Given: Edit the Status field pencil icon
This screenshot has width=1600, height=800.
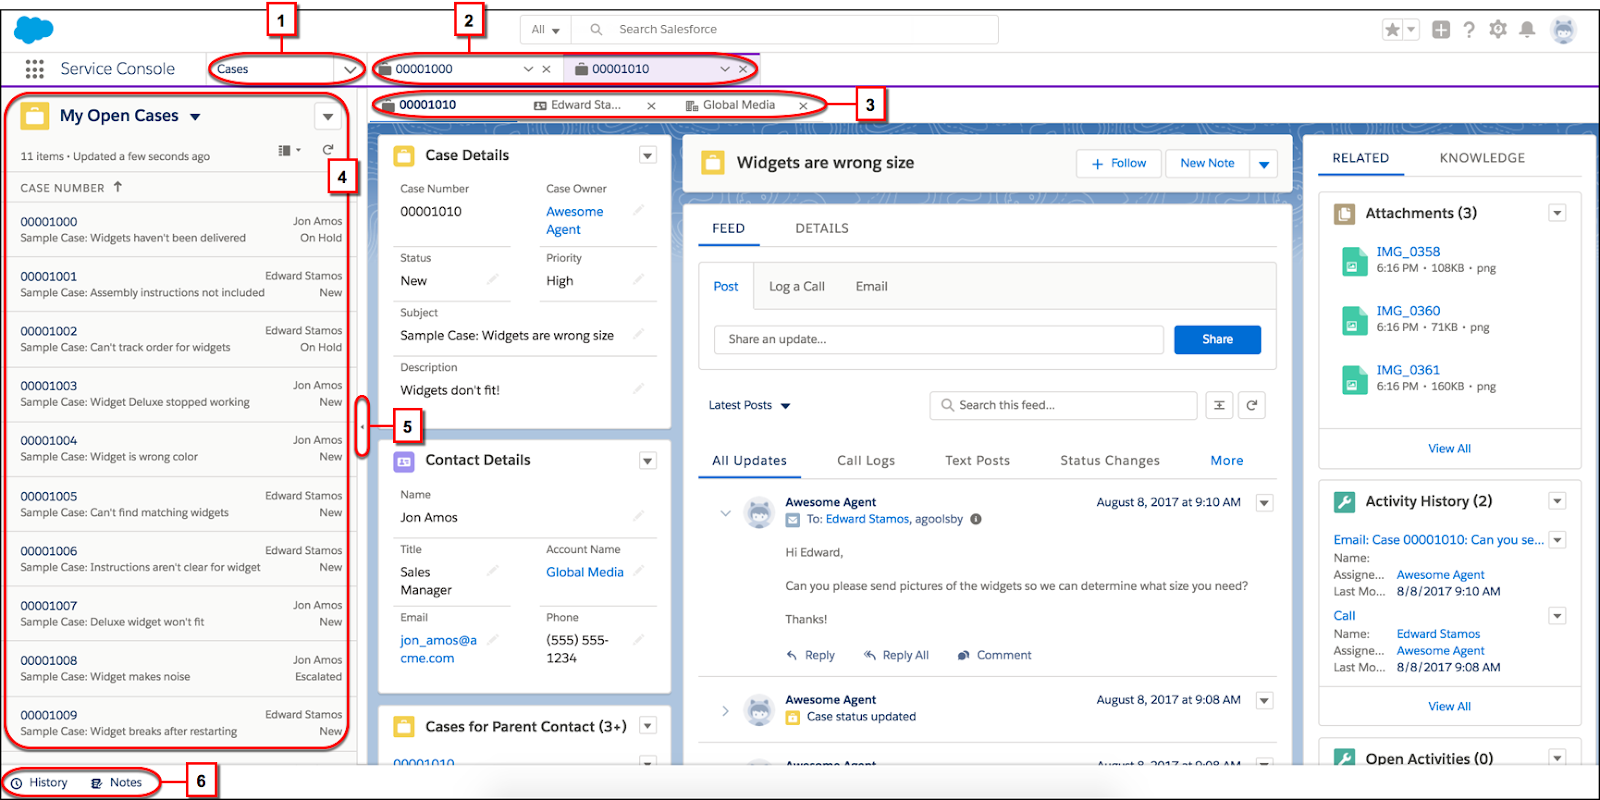Looking at the screenshot, I should (x=492, y=280).
